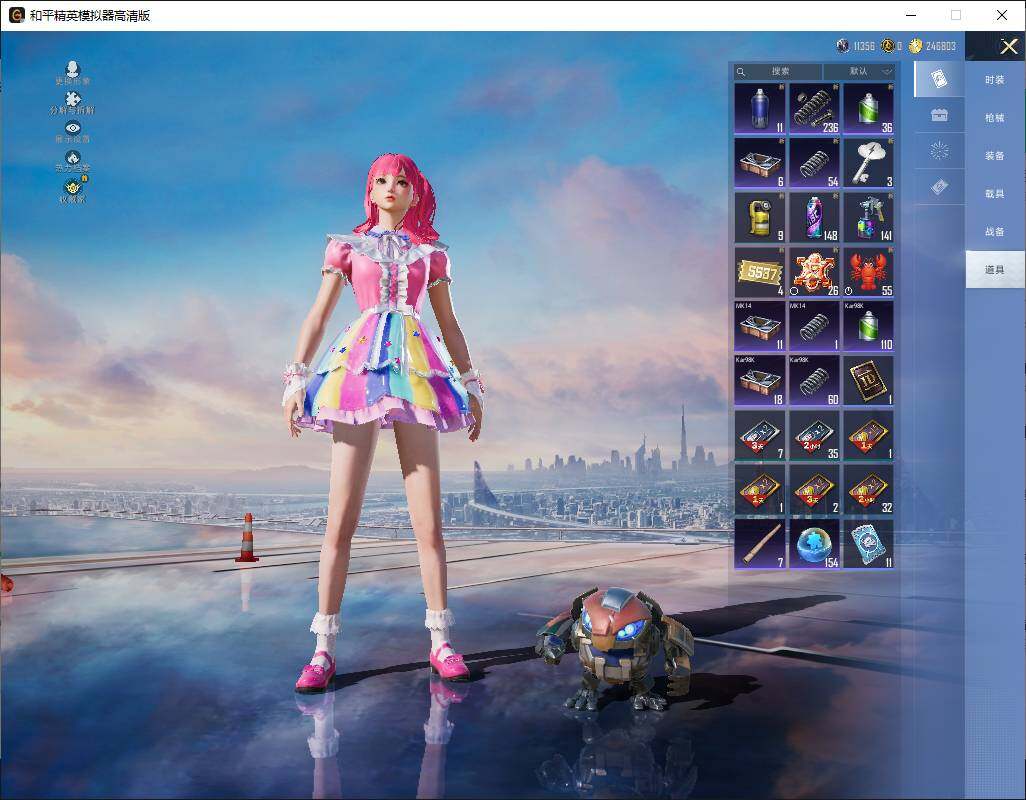Image resolution: width=1026 pixels, height=800 pixels.
Task: Toggle the 展示设置 eye display icon
Action: pos(73,131)
